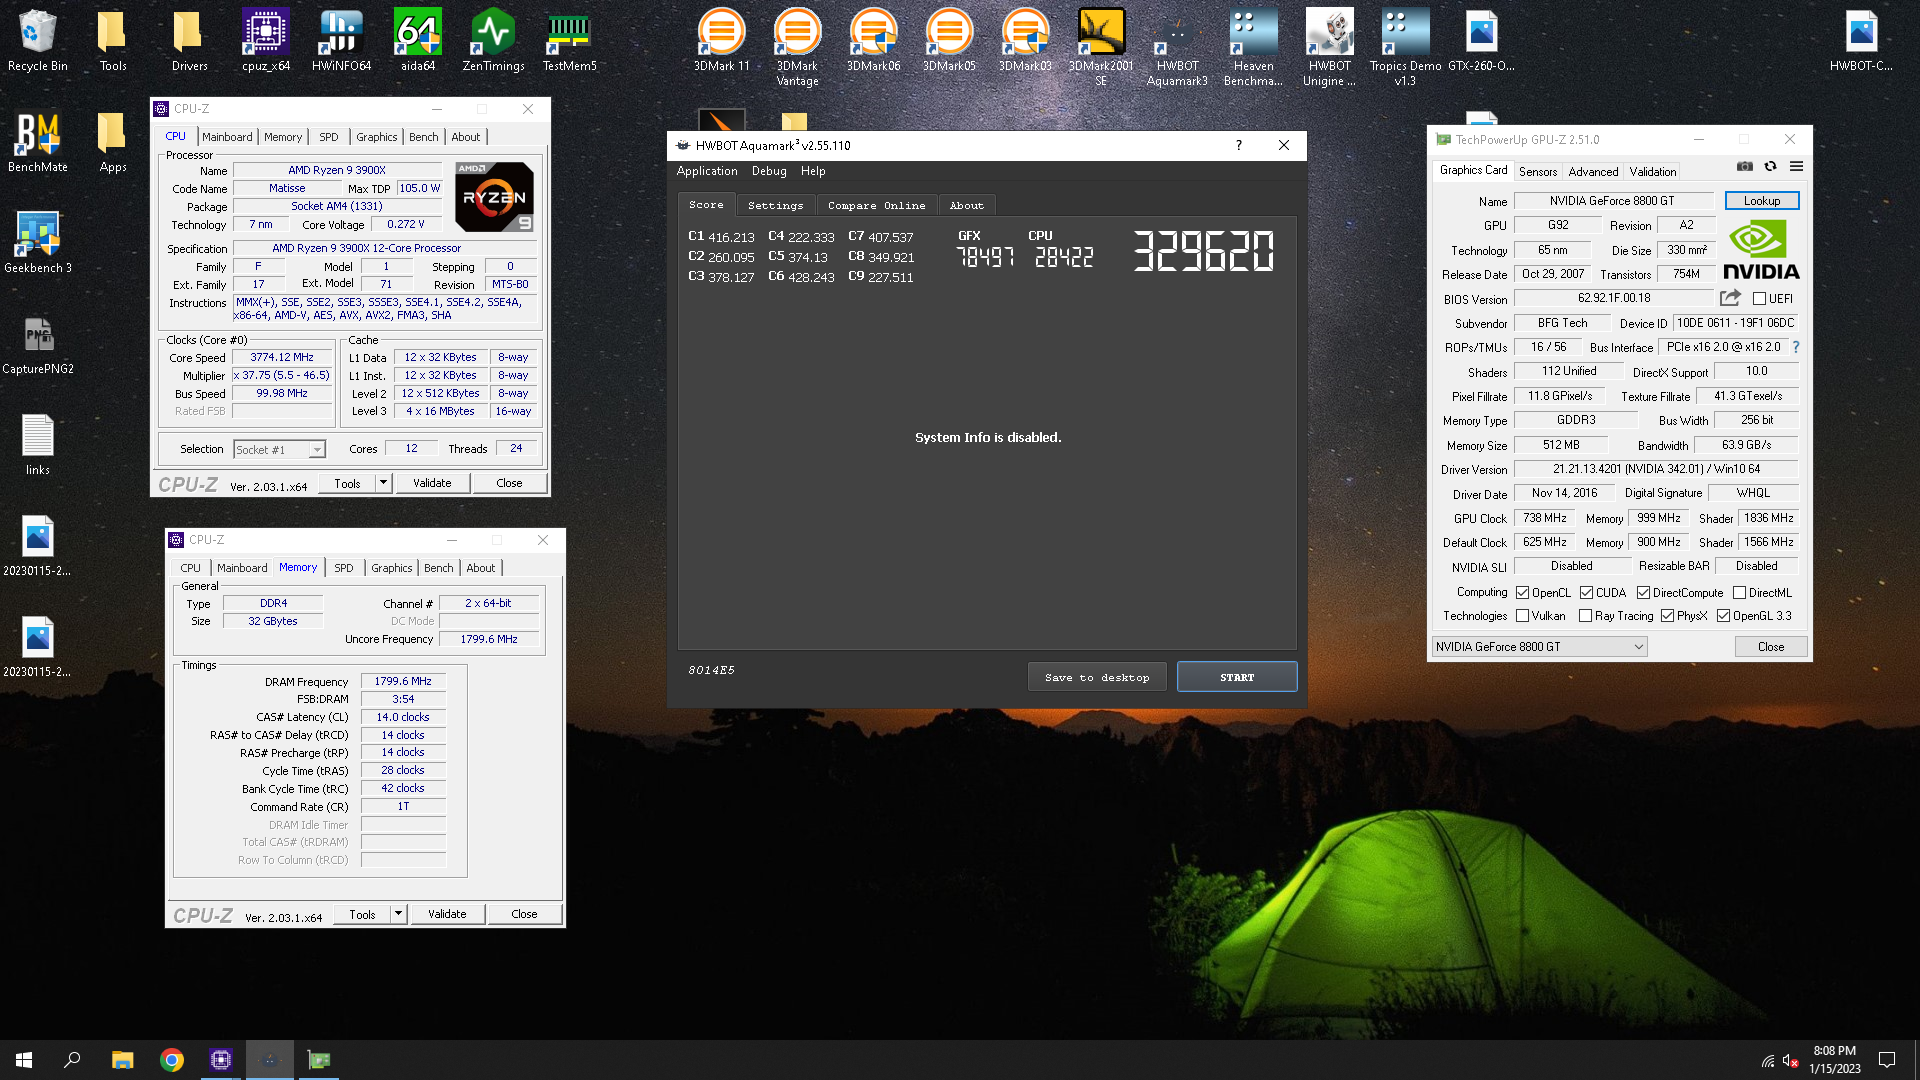Open the notification center on taskbar
1920x1080 pixels.
pos(1887,1060)
